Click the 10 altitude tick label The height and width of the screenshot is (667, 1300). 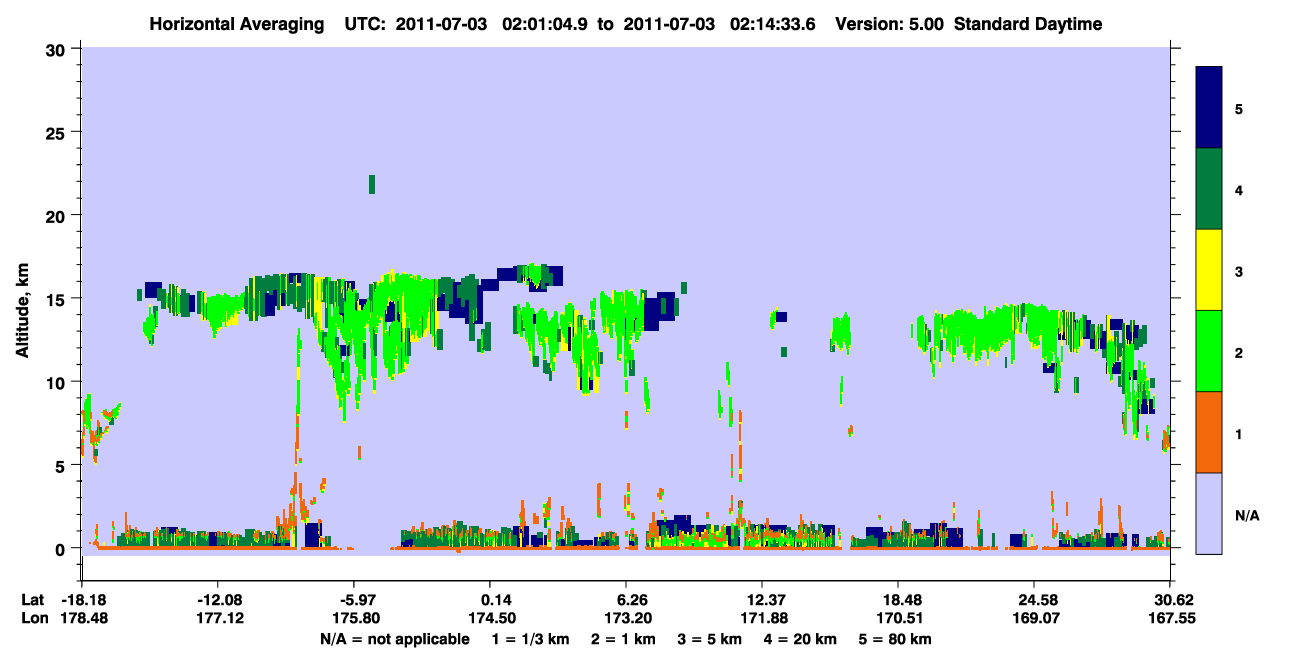click(x=58, y=382)
